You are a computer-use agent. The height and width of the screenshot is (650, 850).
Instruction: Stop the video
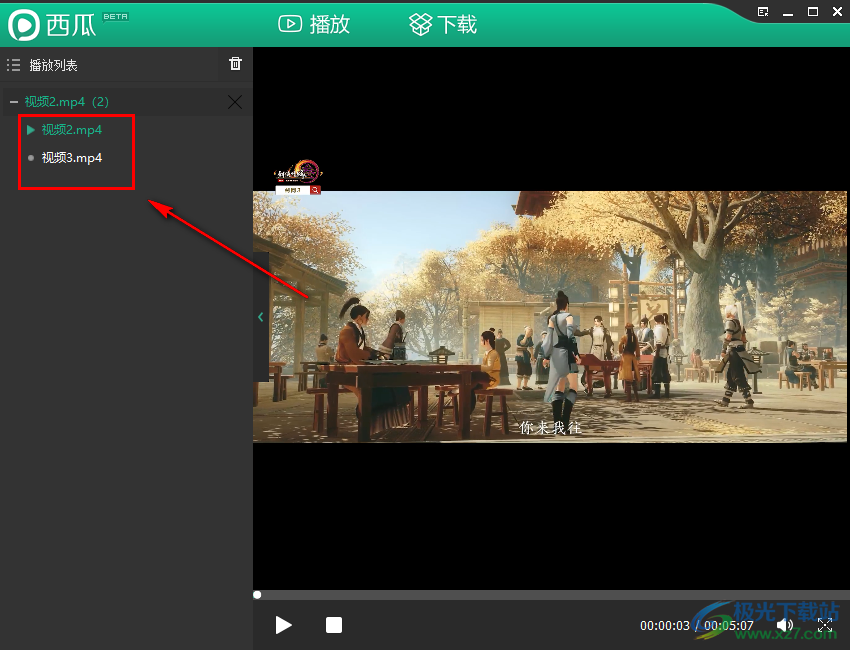point(334,625)
